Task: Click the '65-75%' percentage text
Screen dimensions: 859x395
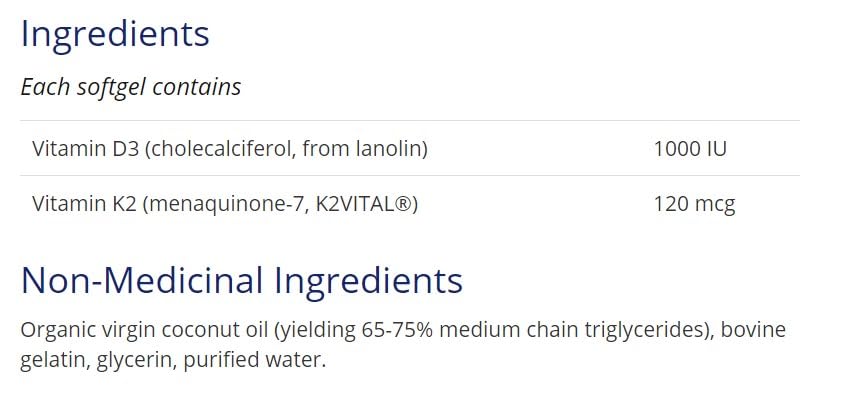Action: (x=398, y=330)
